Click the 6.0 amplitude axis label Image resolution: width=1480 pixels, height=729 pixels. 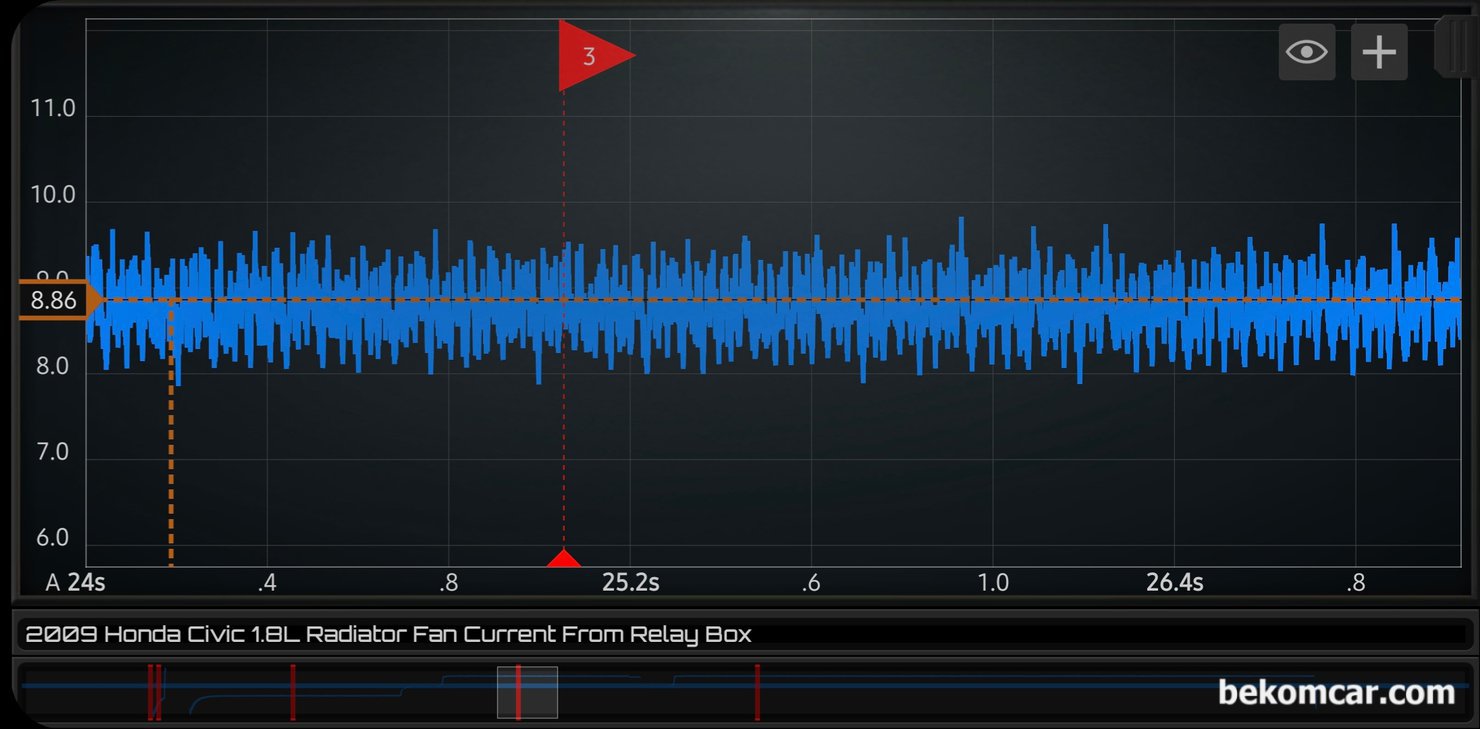coord(53,539)
